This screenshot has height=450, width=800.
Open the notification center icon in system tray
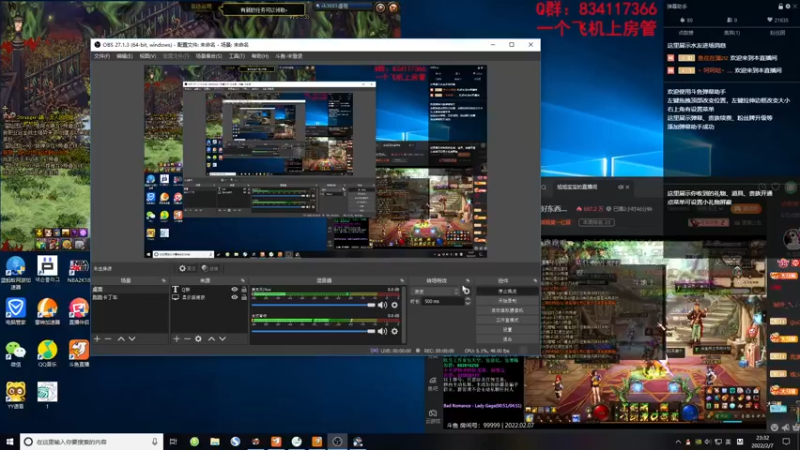pyautogui.click(x=786, y=442)
